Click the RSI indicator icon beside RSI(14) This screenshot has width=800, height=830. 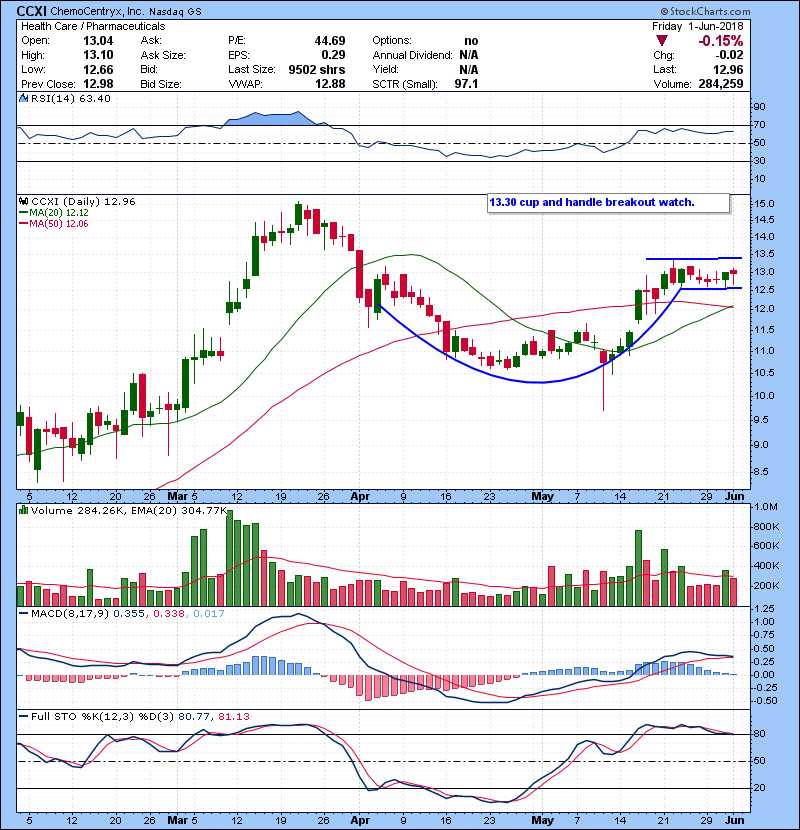(x=23, y=98)
